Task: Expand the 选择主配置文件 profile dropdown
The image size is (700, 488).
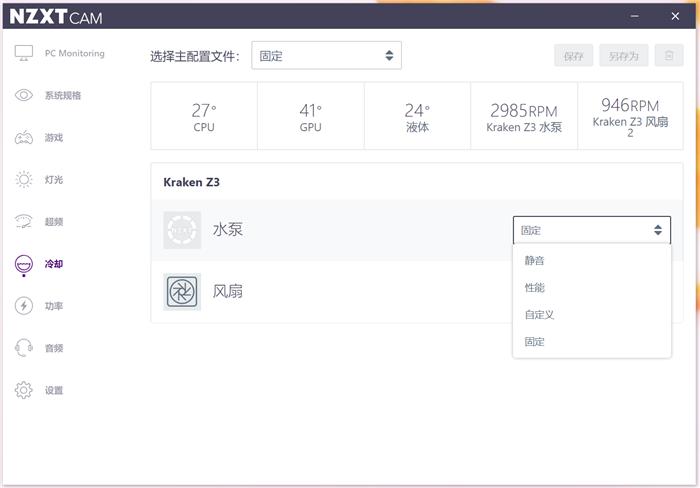Action: (326, 56)
